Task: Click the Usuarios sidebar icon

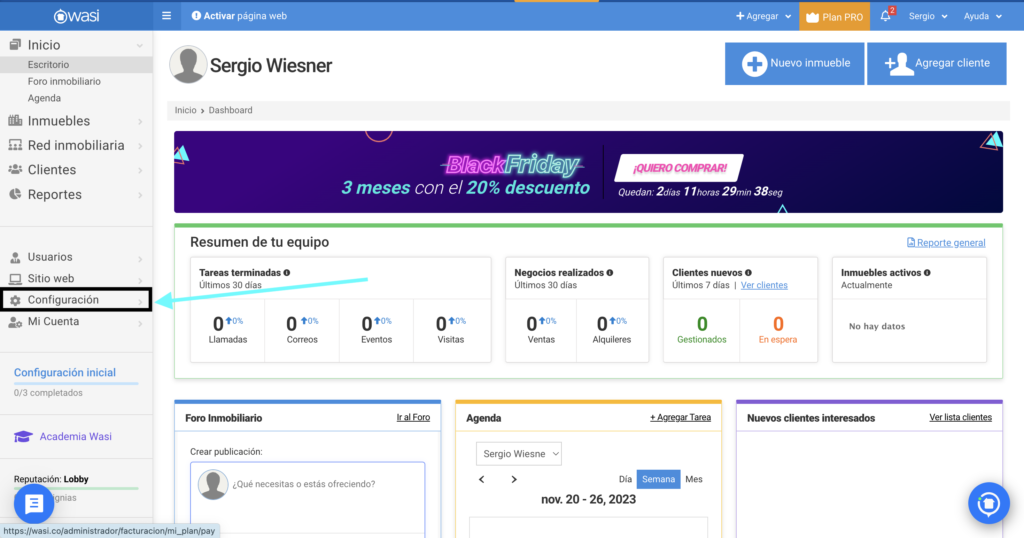Action: [x=15, y=257]
